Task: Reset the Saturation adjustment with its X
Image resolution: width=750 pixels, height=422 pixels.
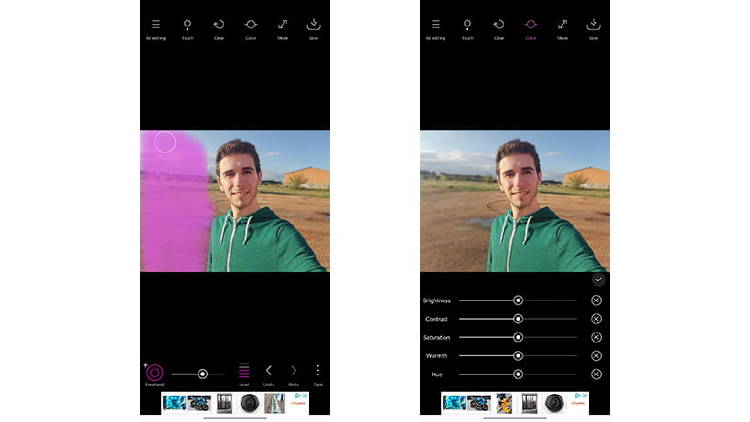Action: [597, 337]
